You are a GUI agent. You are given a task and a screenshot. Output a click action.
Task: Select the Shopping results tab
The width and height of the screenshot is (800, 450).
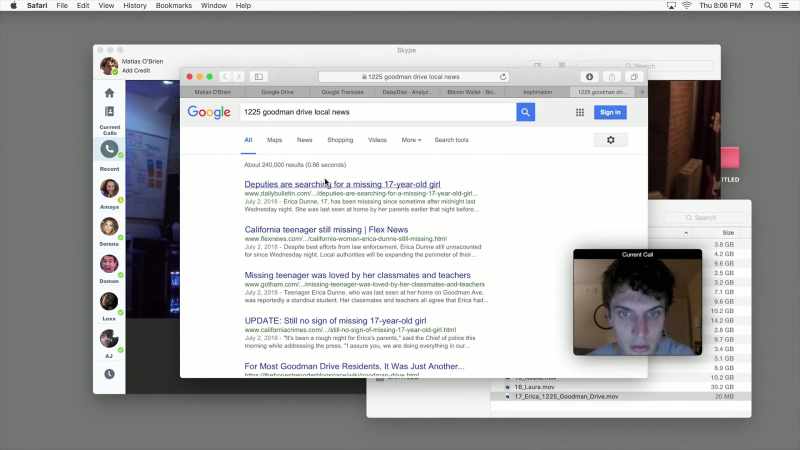pyautogui.click(x=340, y=140)
